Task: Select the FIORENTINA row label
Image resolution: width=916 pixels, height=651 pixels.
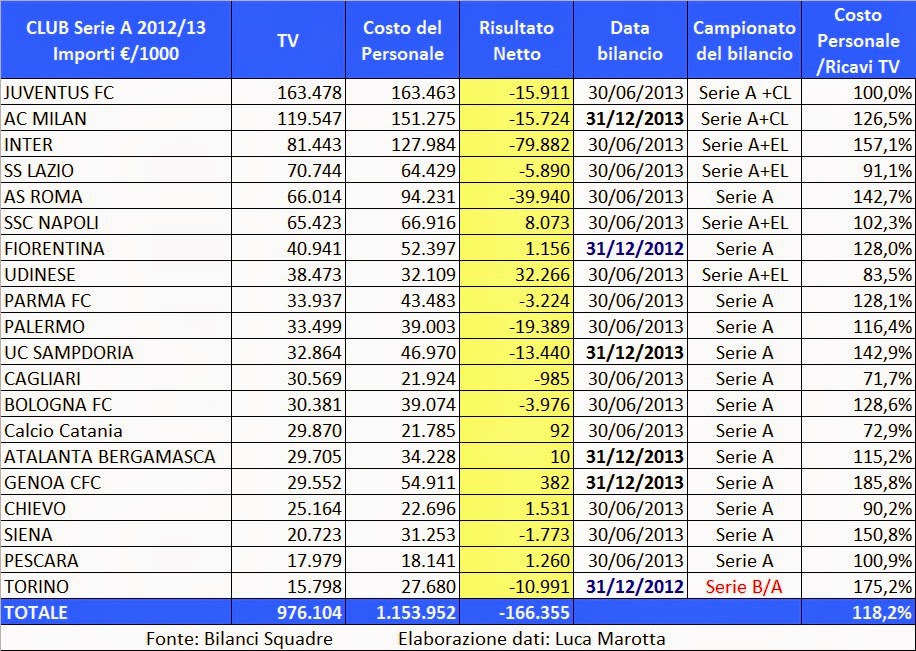Action: pos(54,248)
